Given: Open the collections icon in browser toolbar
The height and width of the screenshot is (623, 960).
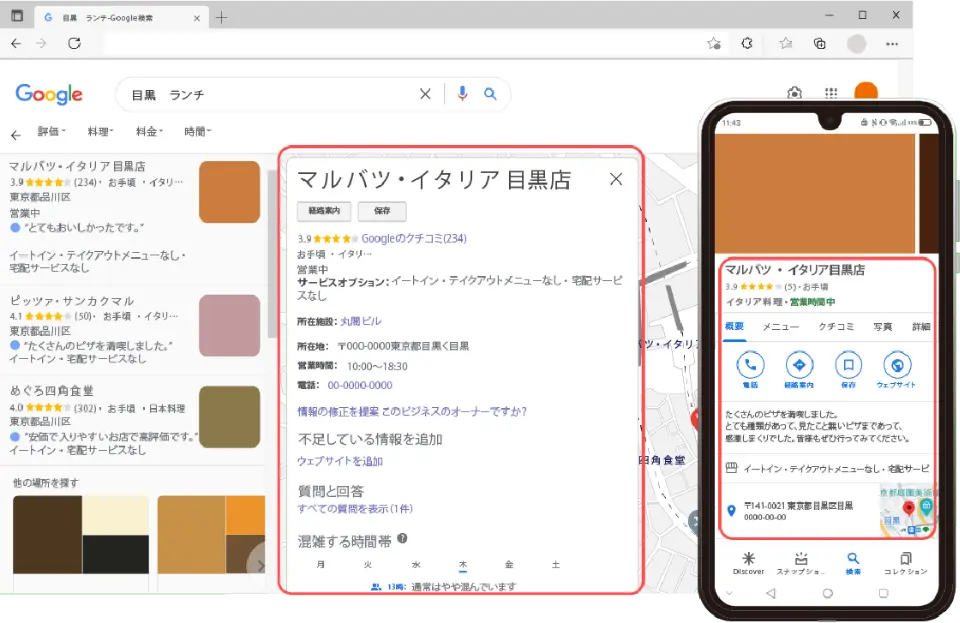Looking at the screenshot, I should (820, 43).
